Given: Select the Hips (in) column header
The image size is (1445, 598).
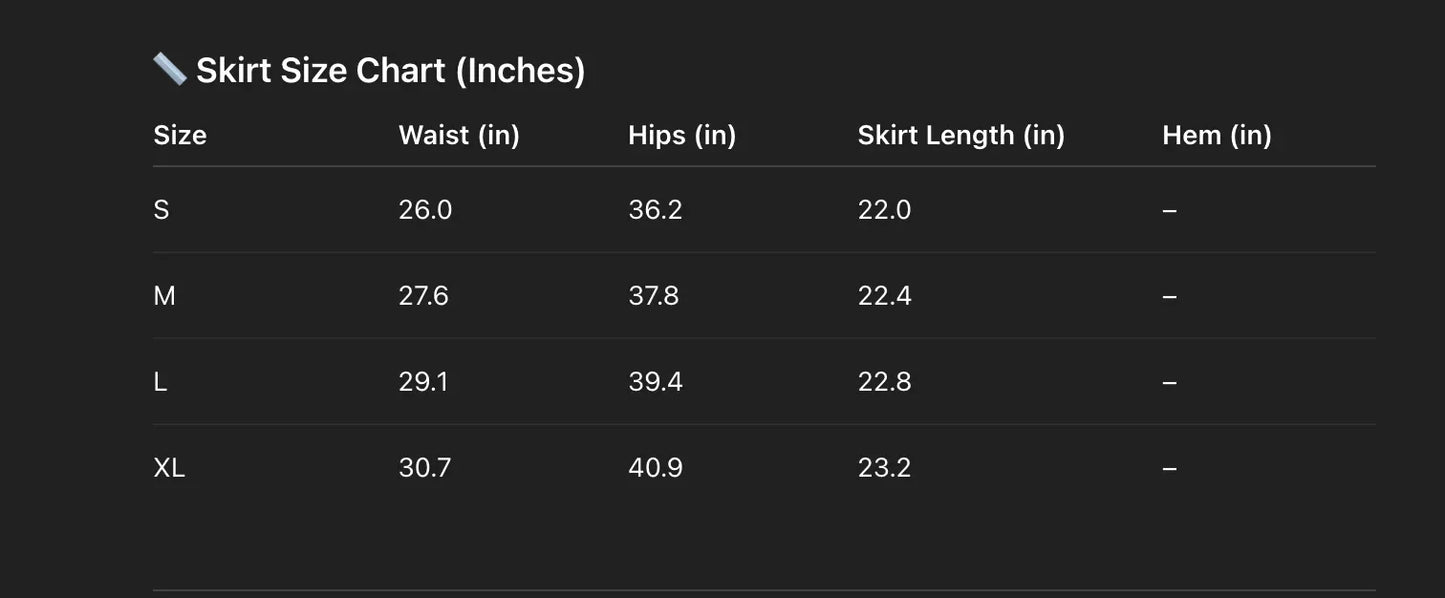Looking at the screenshot, I should [682, 135].
